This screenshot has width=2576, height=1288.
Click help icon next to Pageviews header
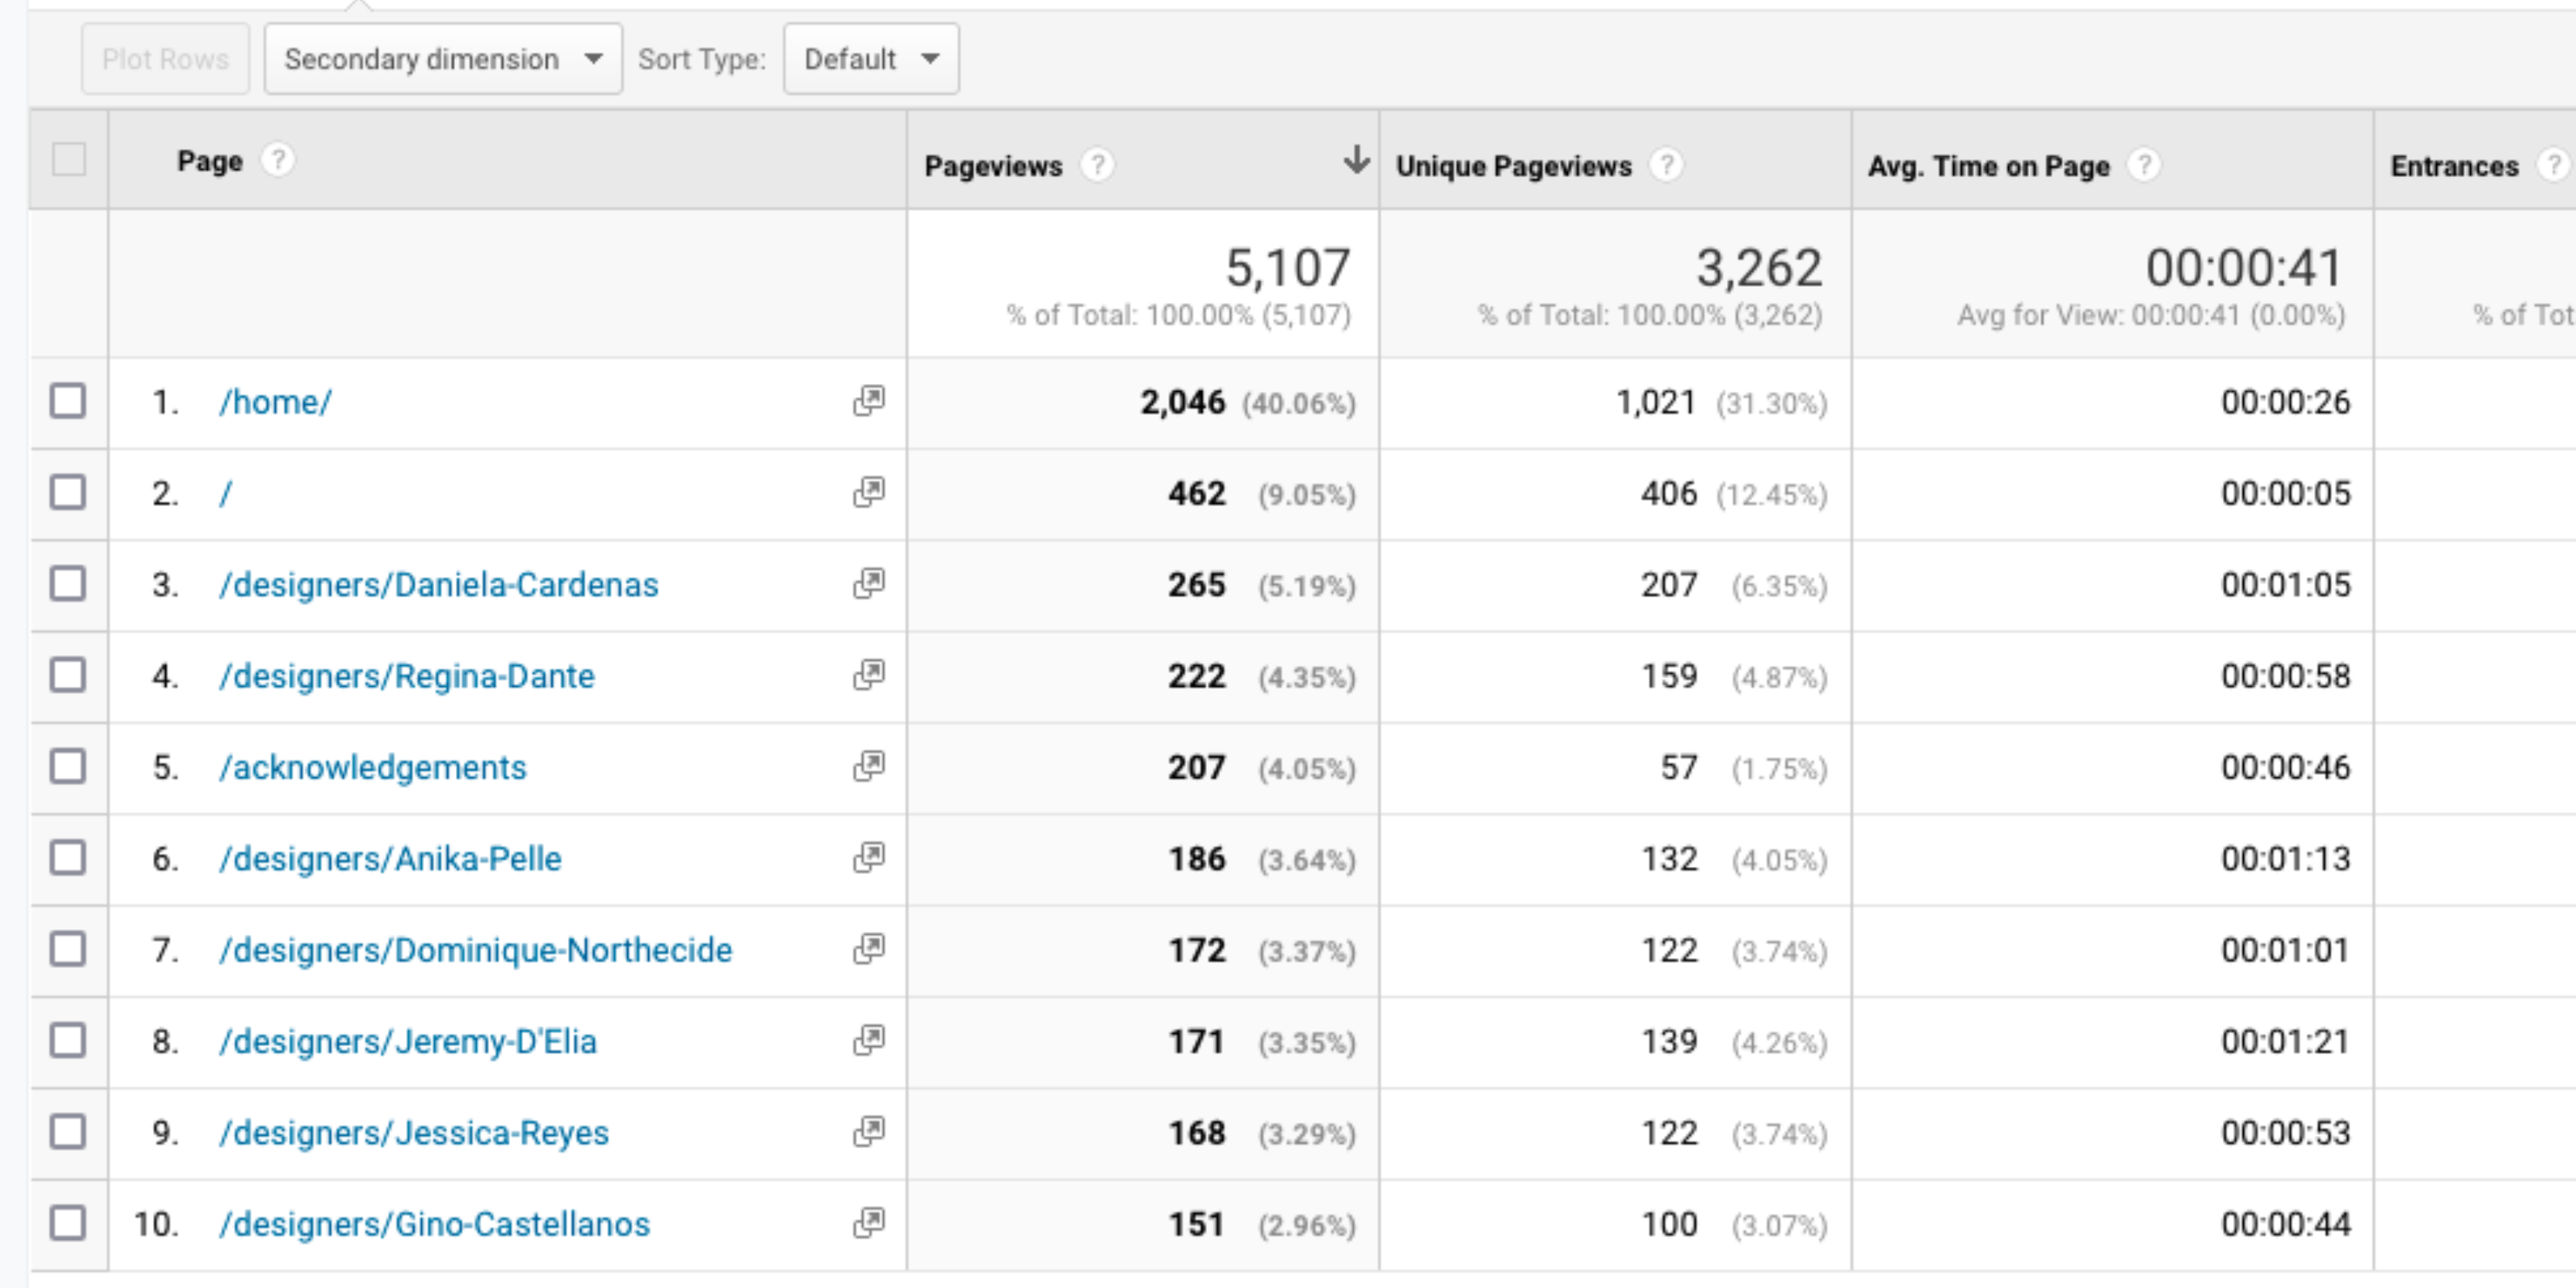pyautogui.click(x=1097, y=165)
